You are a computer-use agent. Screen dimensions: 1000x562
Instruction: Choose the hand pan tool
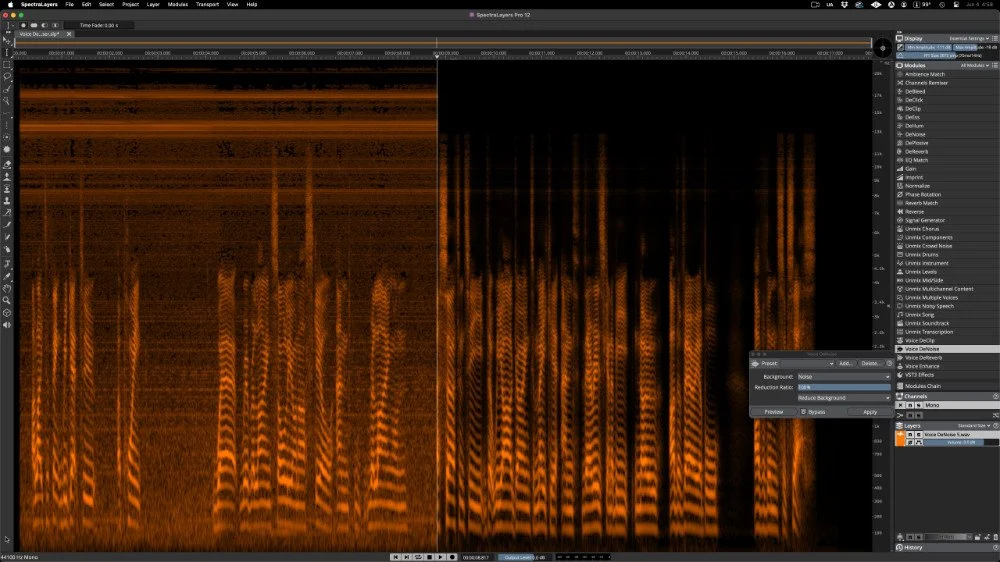[7, 288]
